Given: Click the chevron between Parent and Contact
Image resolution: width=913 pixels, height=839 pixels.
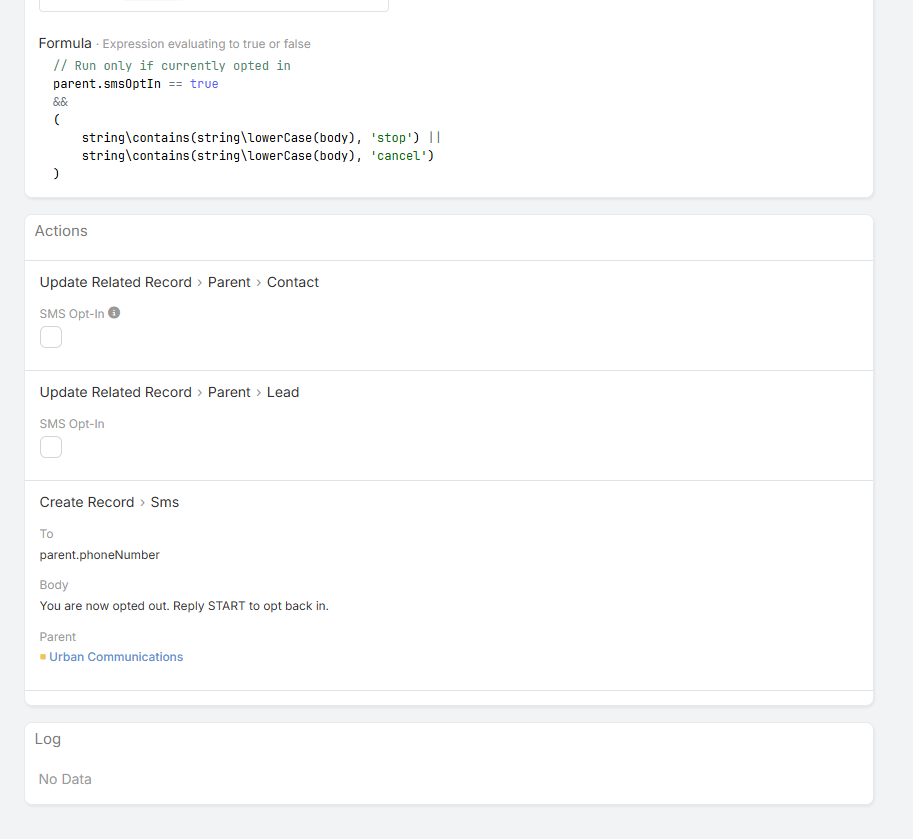Looking at the screenshot, I should coord(259,283).
